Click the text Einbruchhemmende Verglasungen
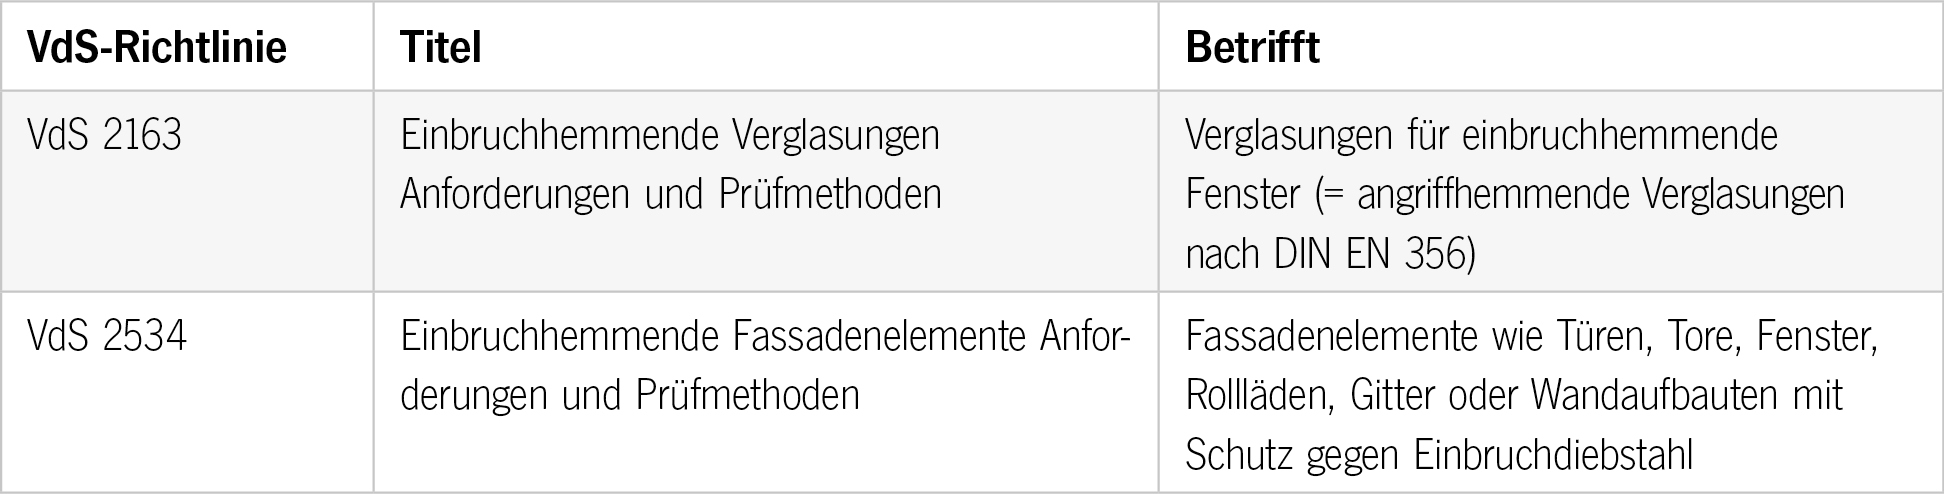The image size is (1944, 494). point(670,134)
